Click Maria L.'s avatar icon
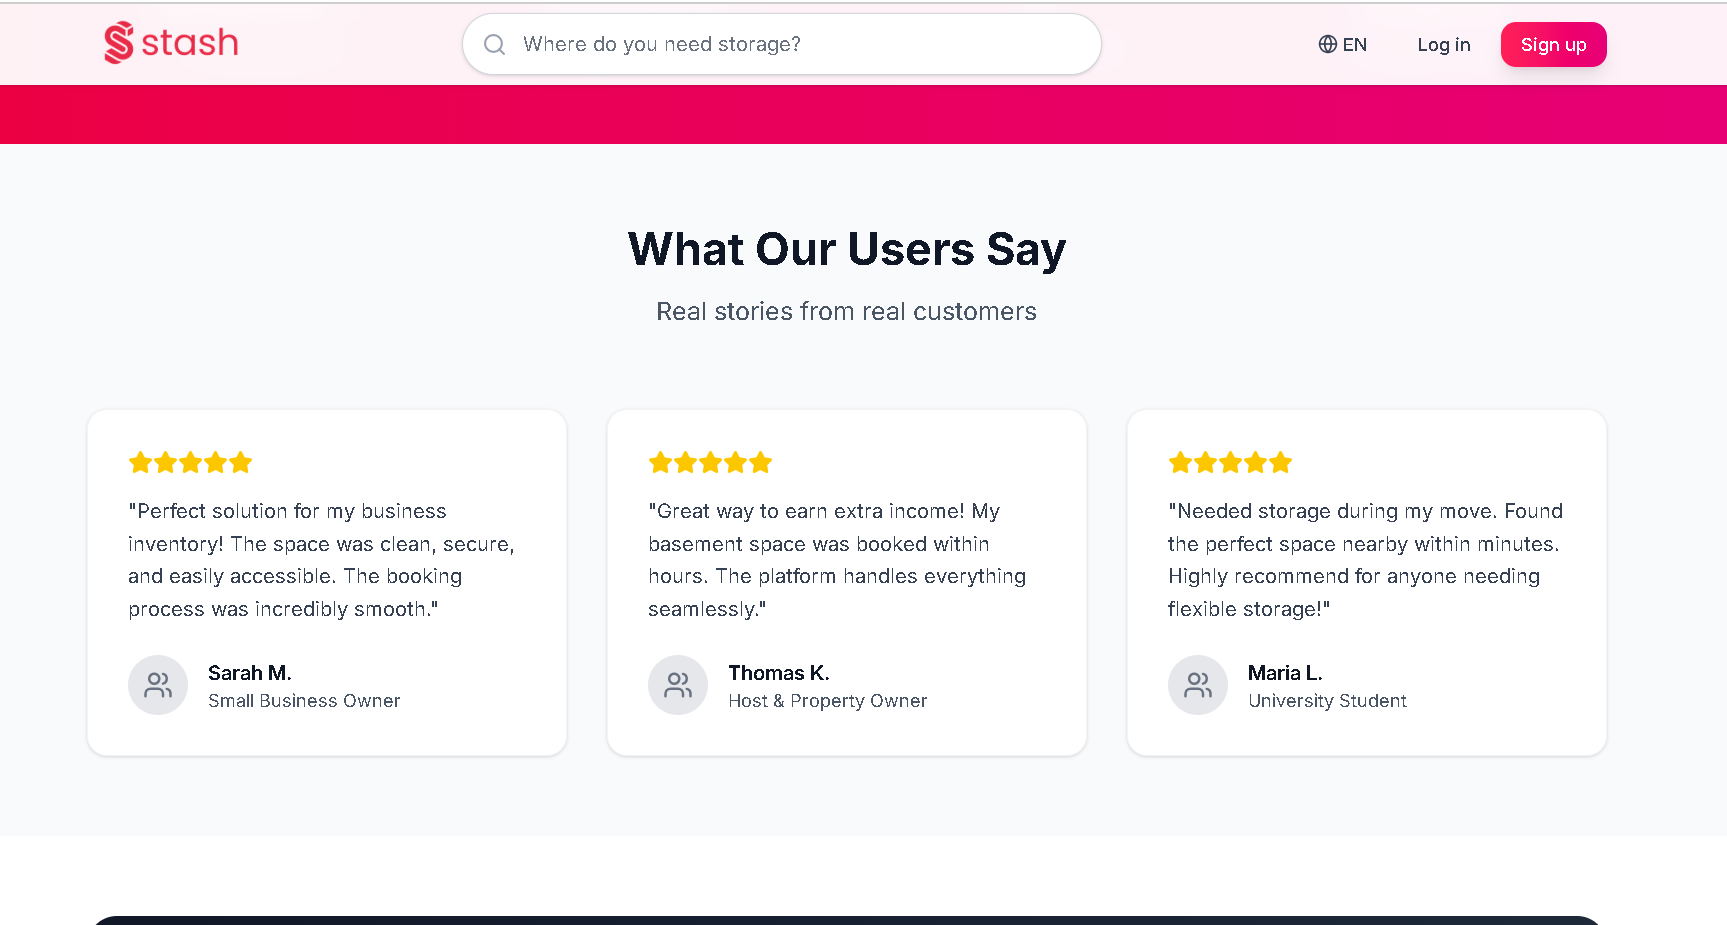 point(1198,685)
